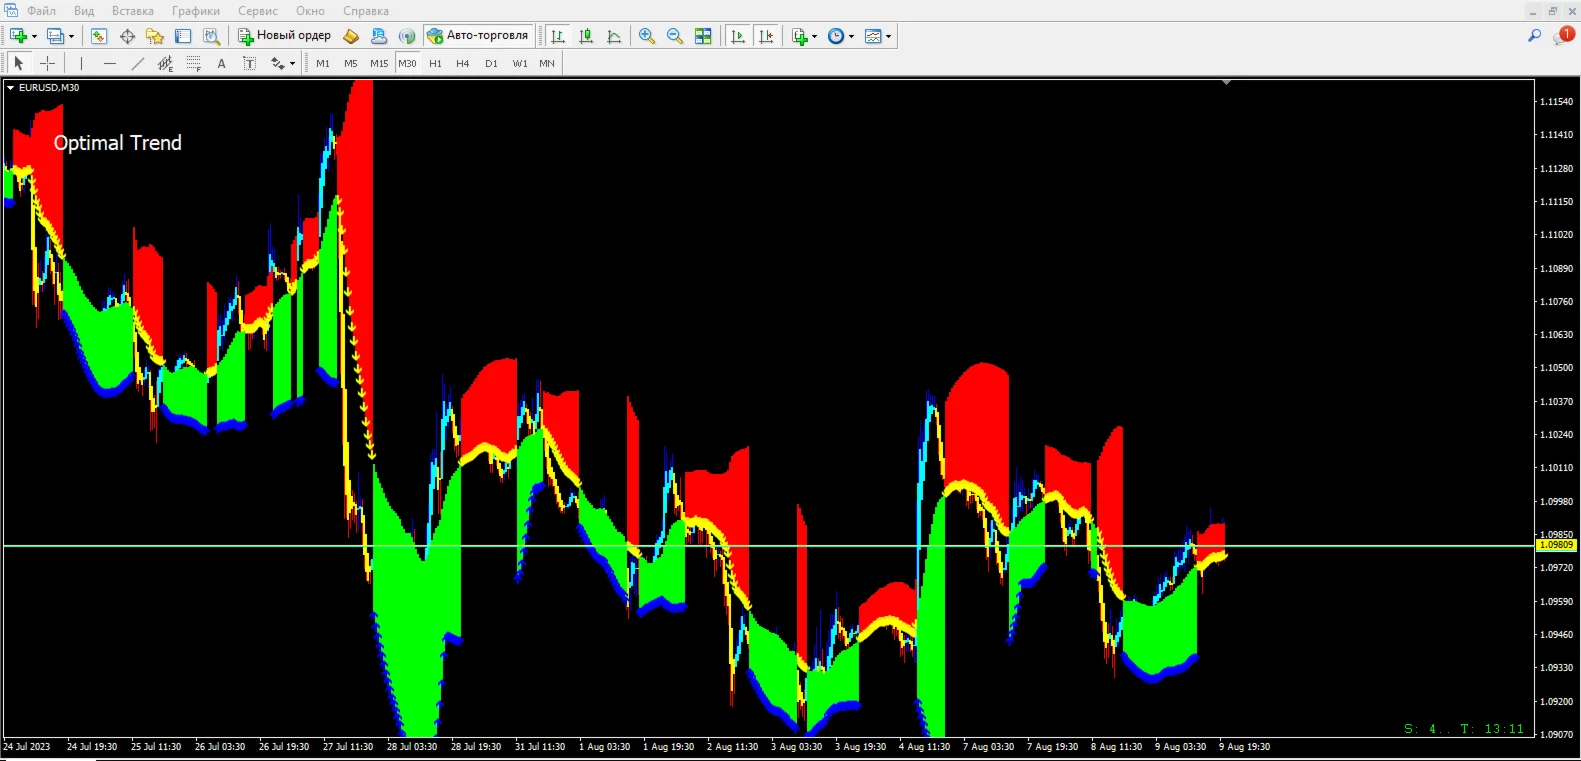Switch timeframe to H1

click(435, 63)
